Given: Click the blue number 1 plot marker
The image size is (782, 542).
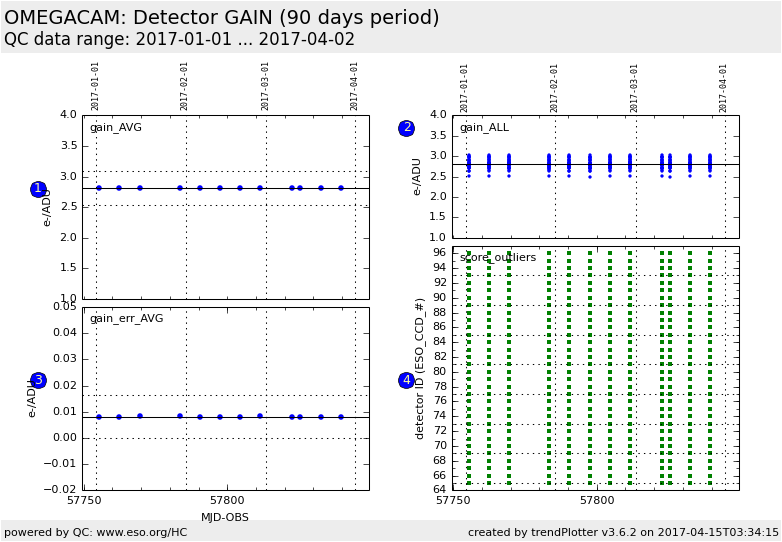Looking at the screenshot, I should point(38,189).
